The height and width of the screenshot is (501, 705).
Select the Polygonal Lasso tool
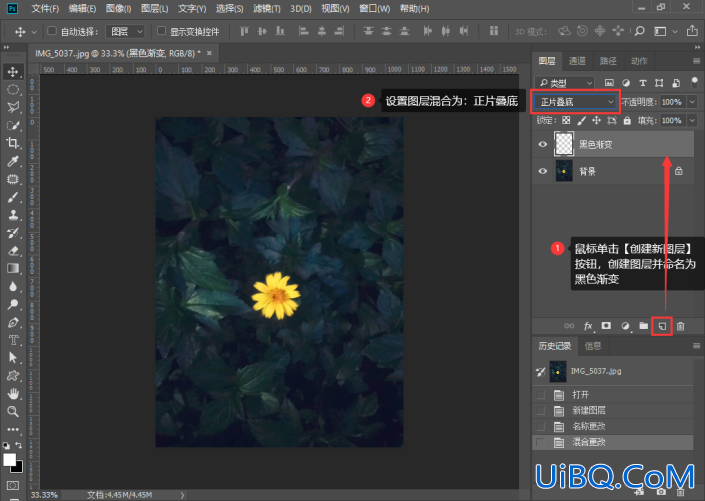point(13,107)
